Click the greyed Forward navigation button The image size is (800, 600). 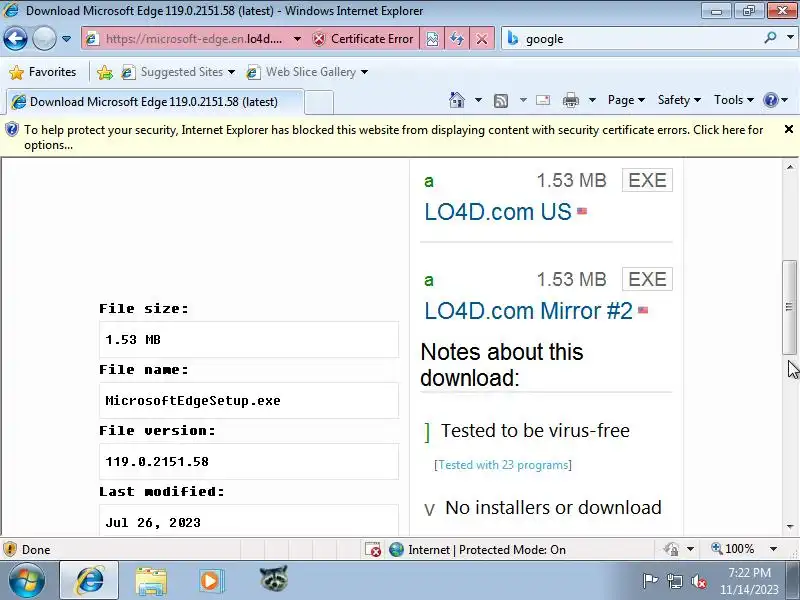[x=44, y=39]
